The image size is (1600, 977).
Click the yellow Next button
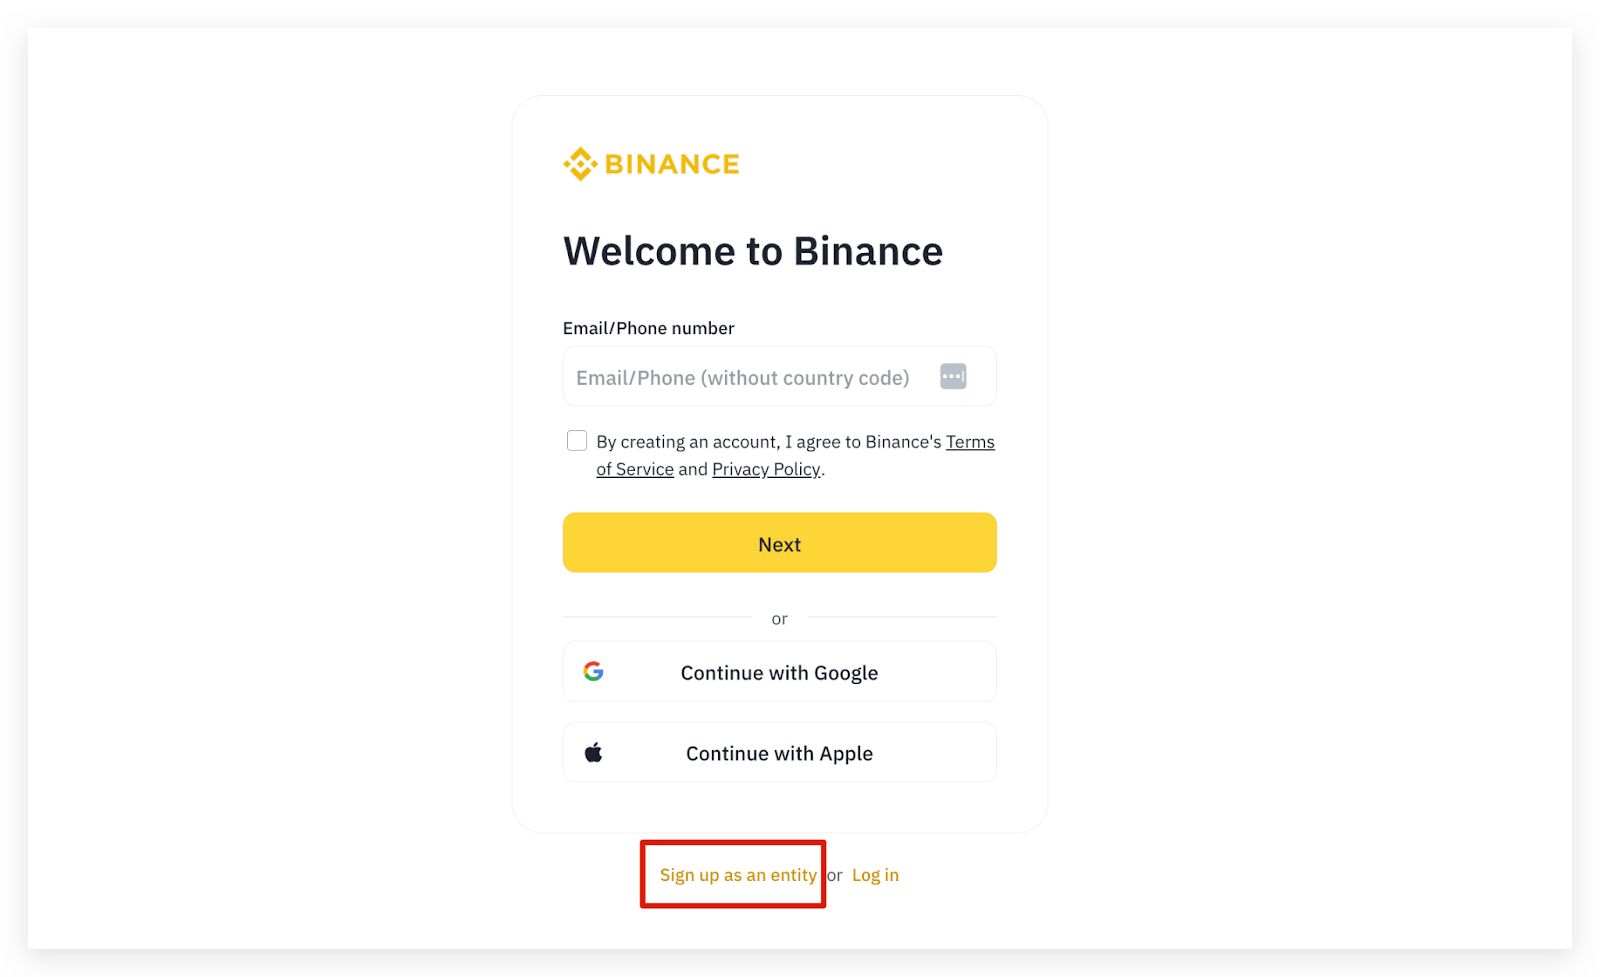780,543
